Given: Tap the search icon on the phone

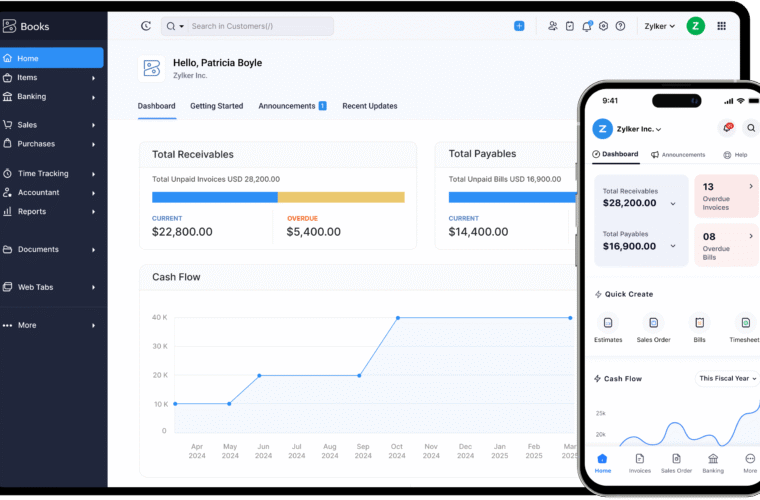Looking at the screenshot, I should [751, 128].
